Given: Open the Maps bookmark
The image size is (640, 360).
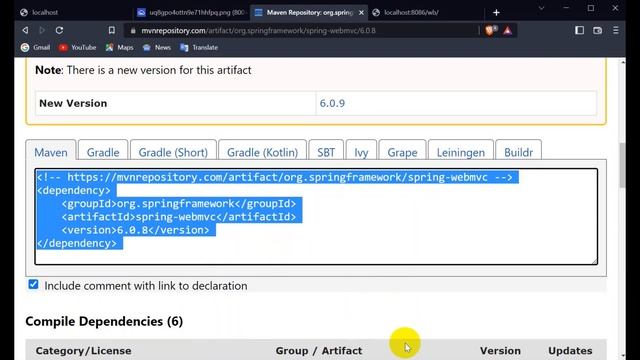Looking at the screenshot, I should point(120,47).
